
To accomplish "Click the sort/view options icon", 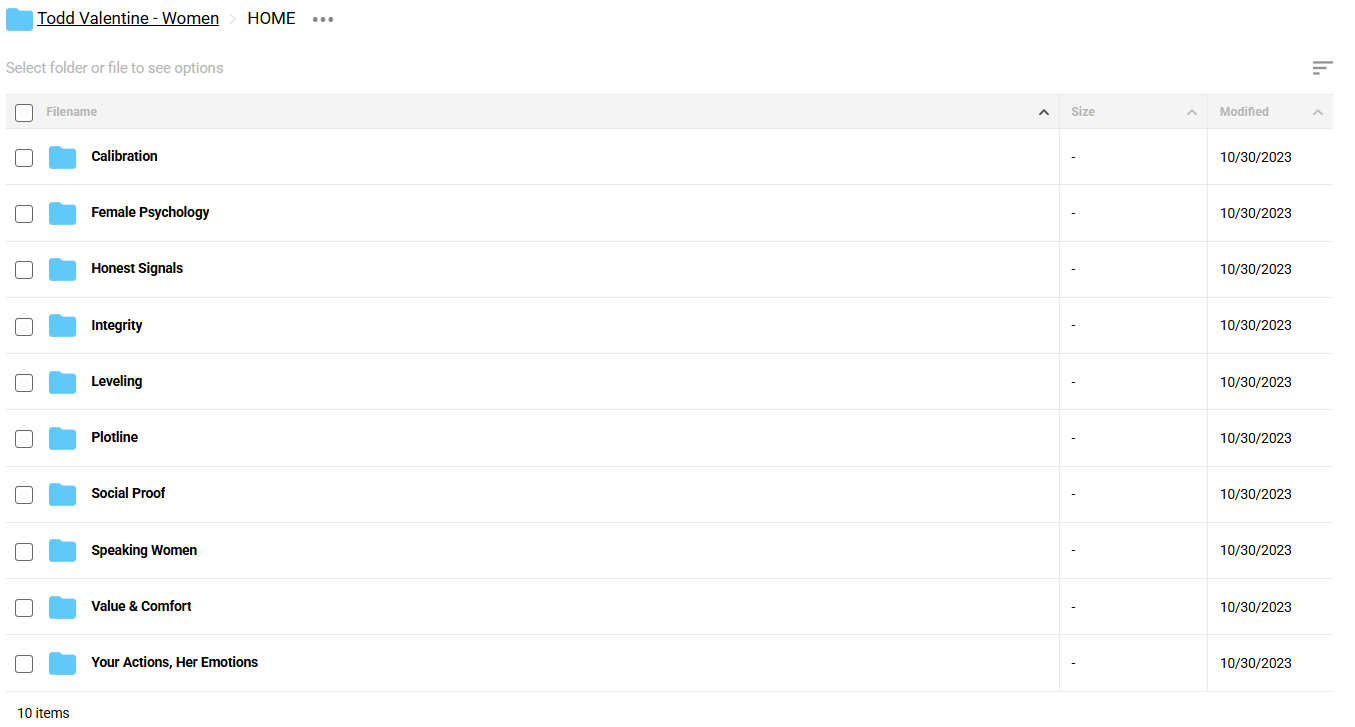I will coord(1322,68).
